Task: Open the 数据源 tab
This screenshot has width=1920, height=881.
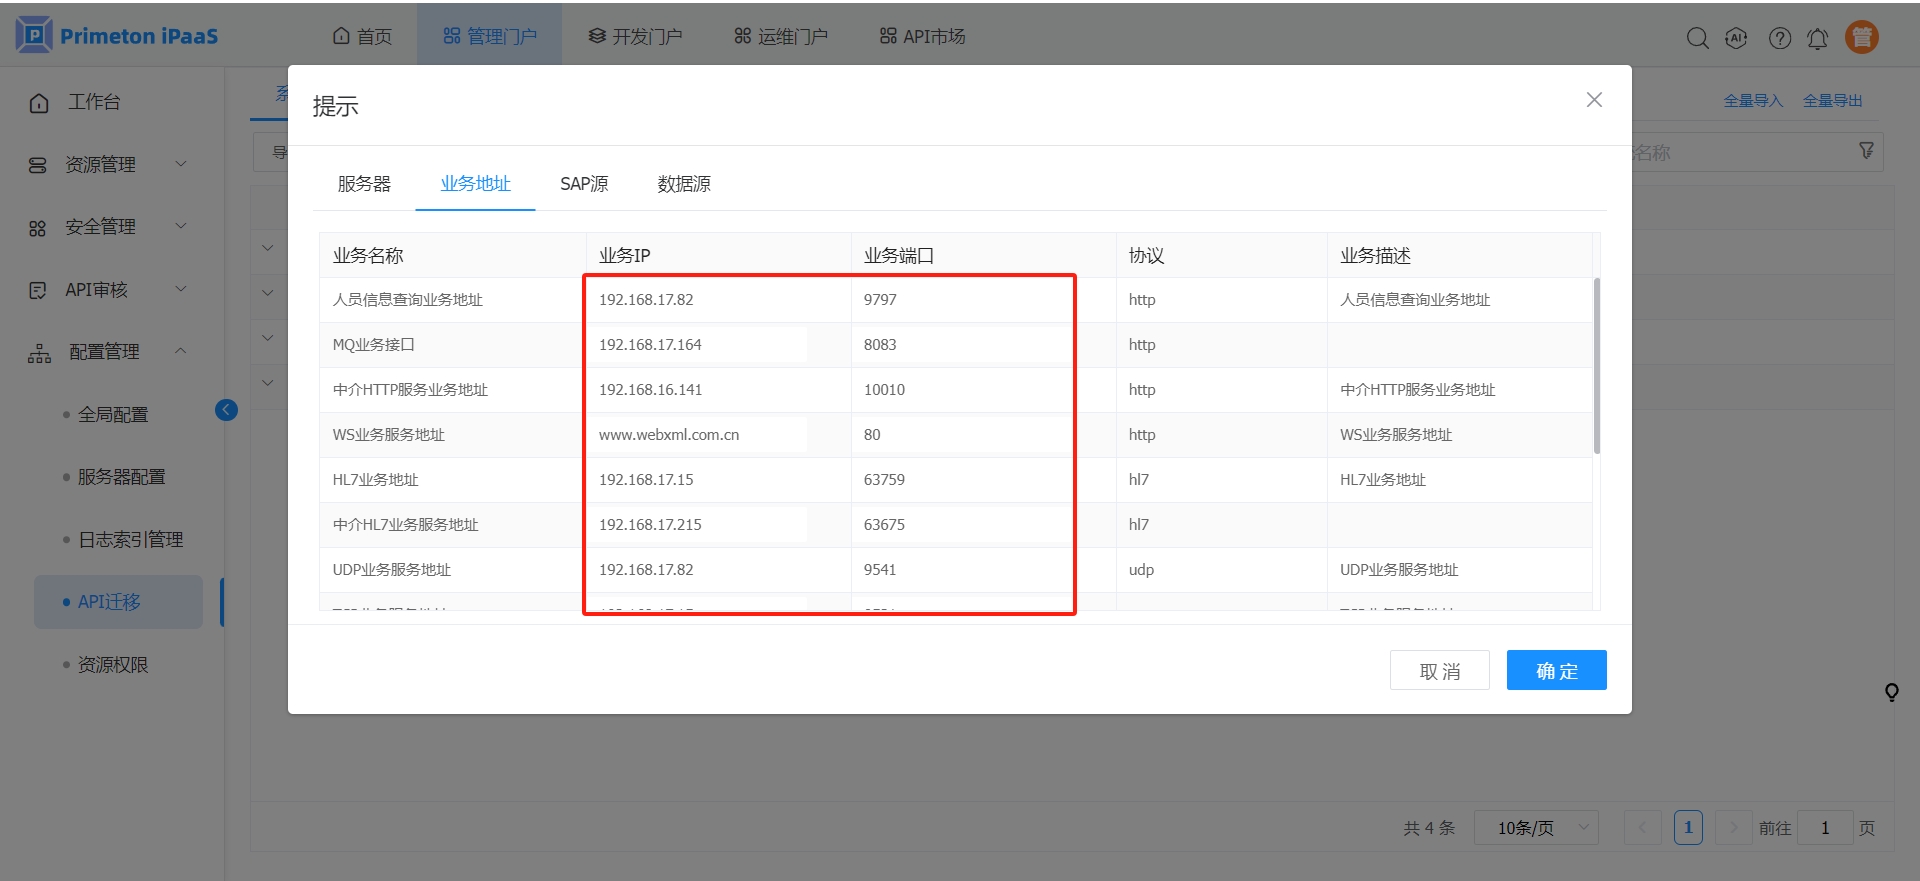Action: tap(684, 184)
